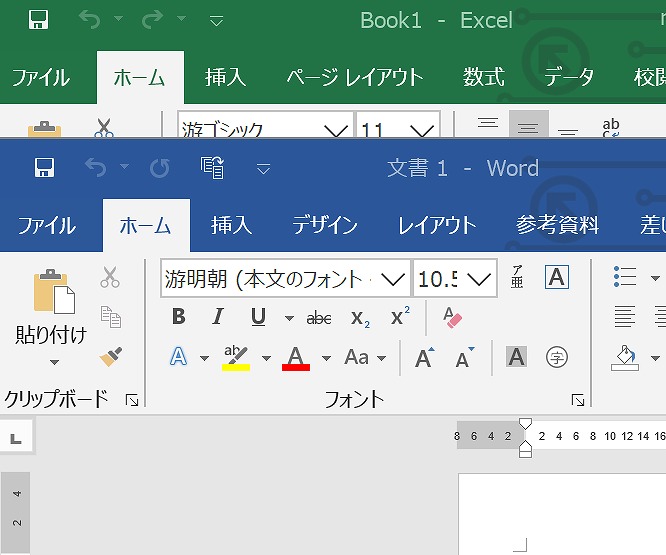The image size is (666, 555).
Task: Open Word ファイル tab
Action: click(47, 225)
